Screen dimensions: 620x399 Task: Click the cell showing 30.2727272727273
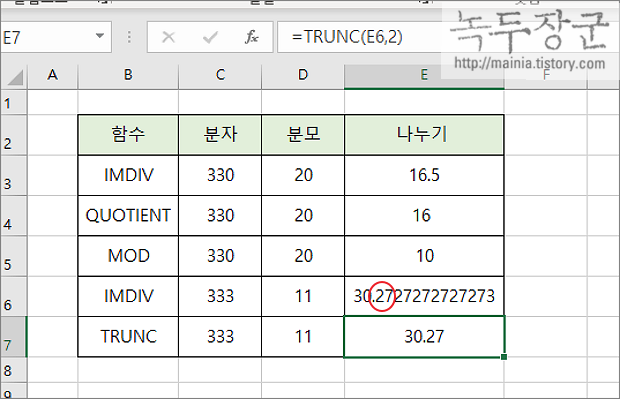[424, 296]
